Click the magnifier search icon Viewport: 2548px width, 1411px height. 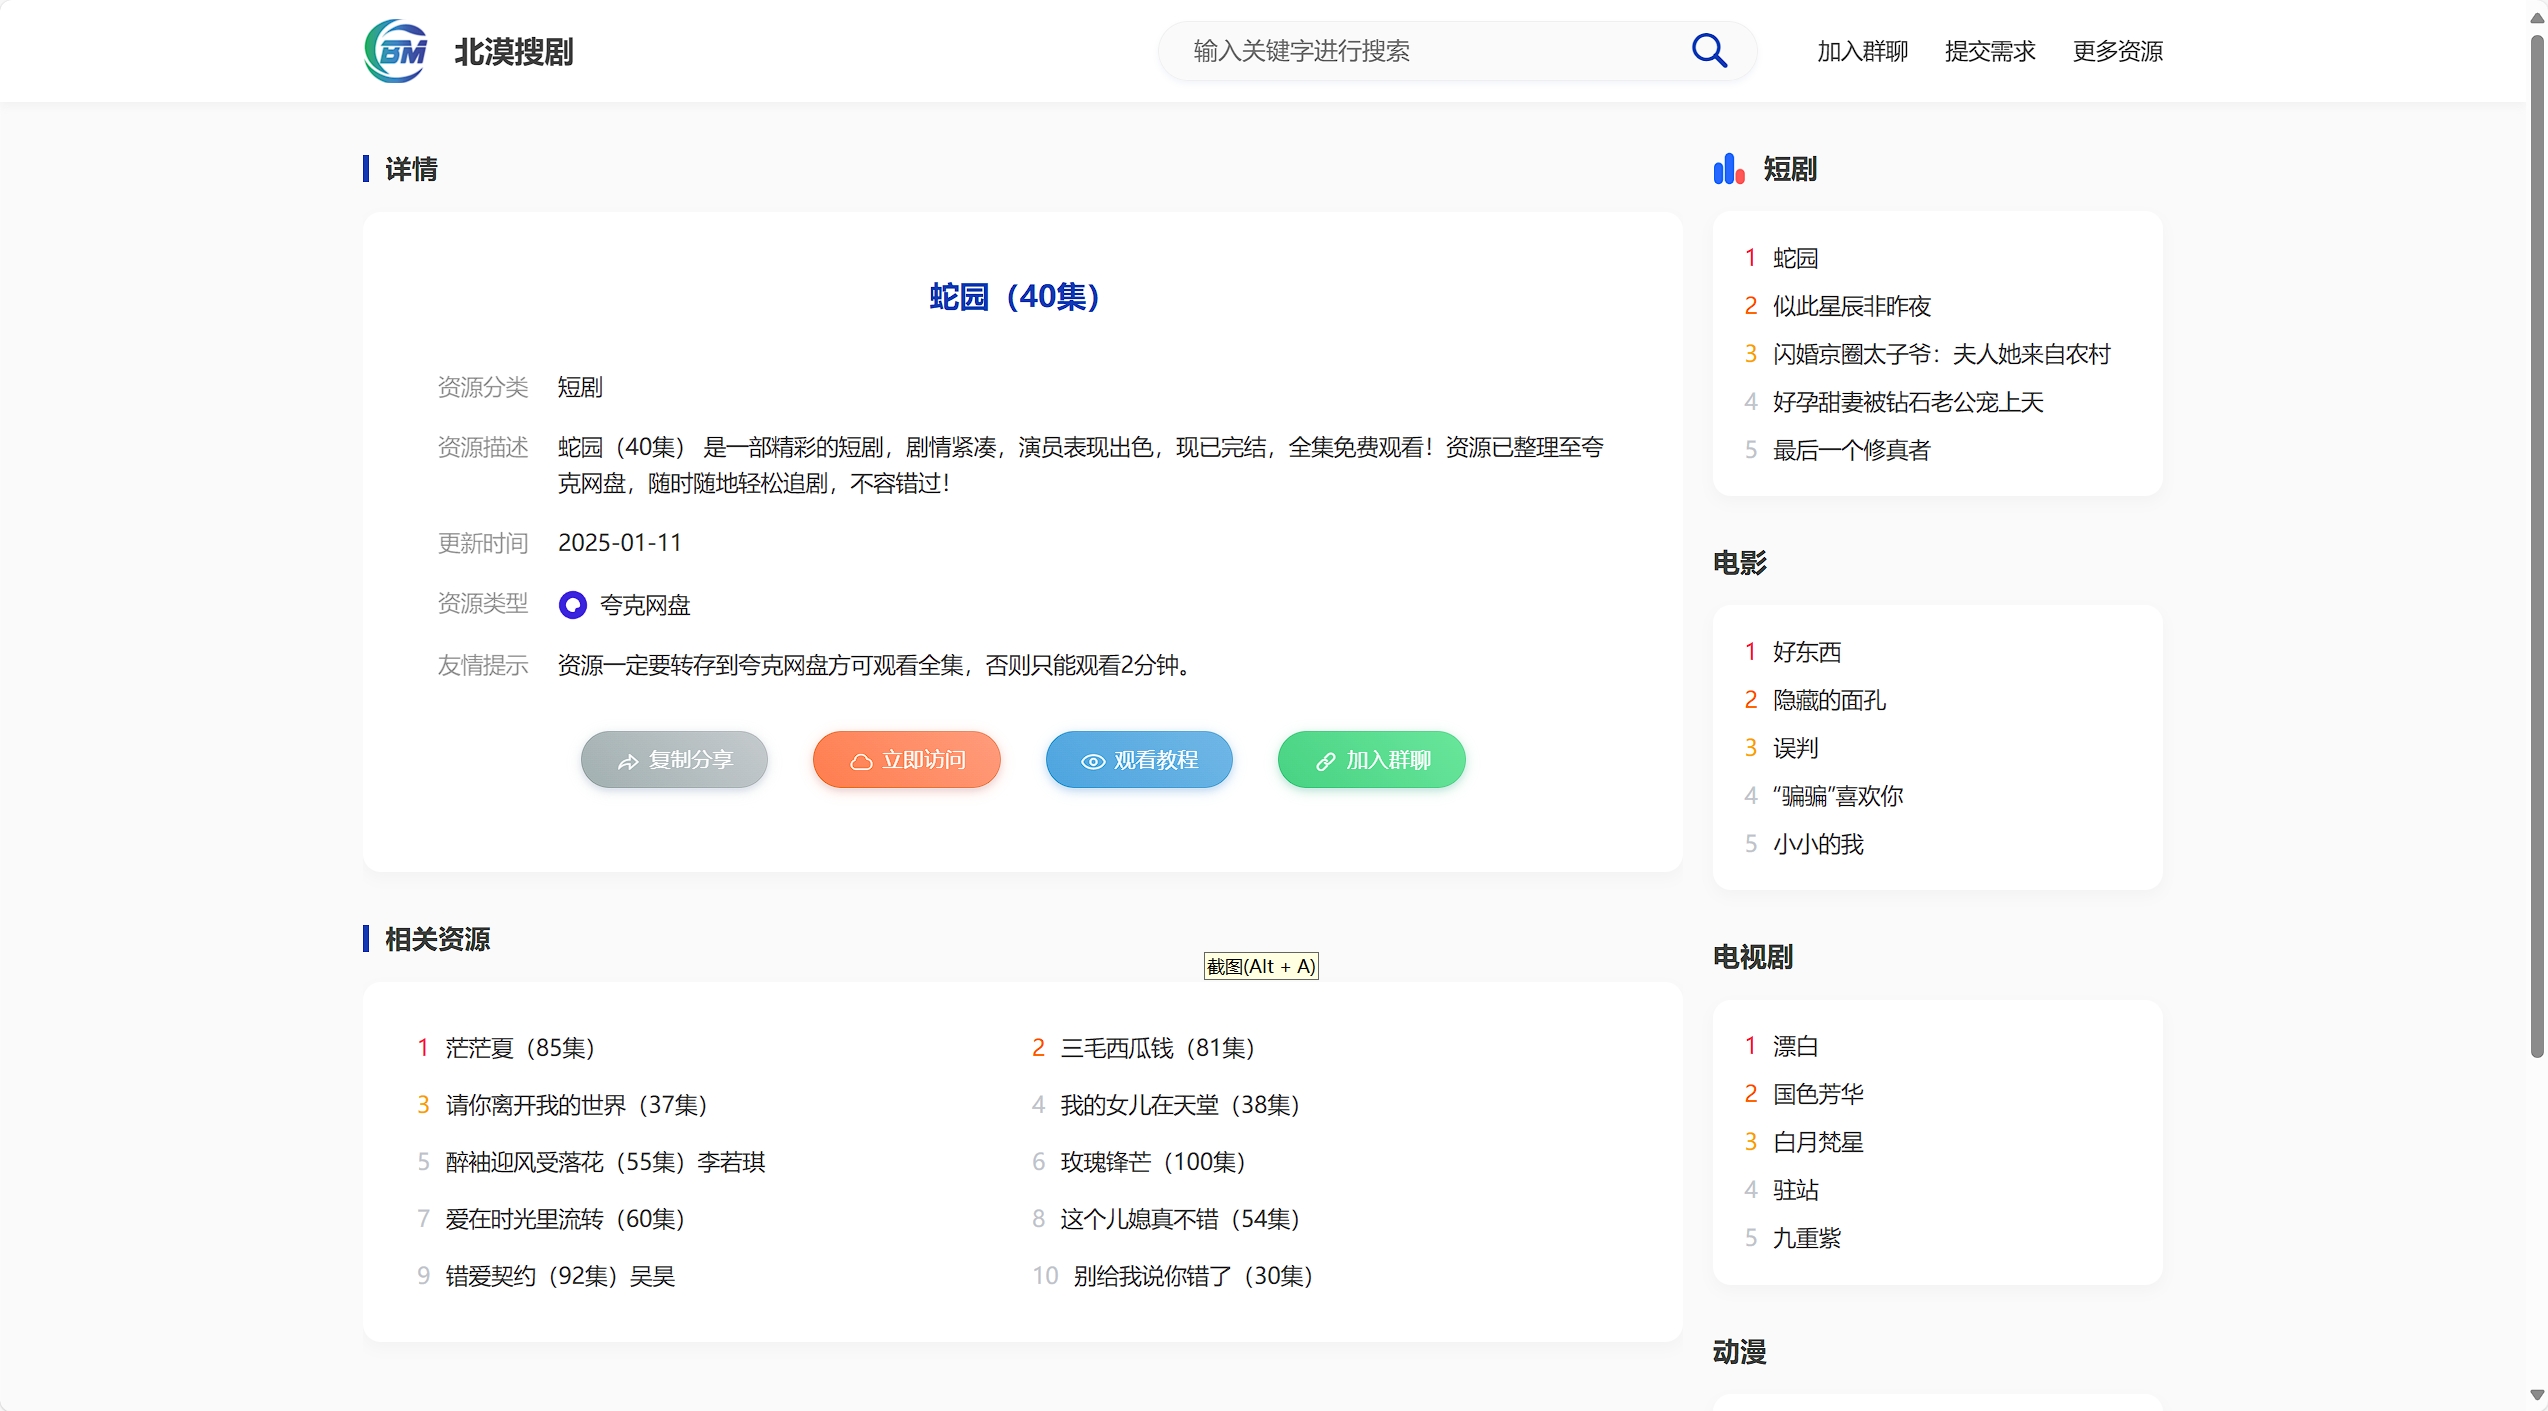(x=1709, y=50)
